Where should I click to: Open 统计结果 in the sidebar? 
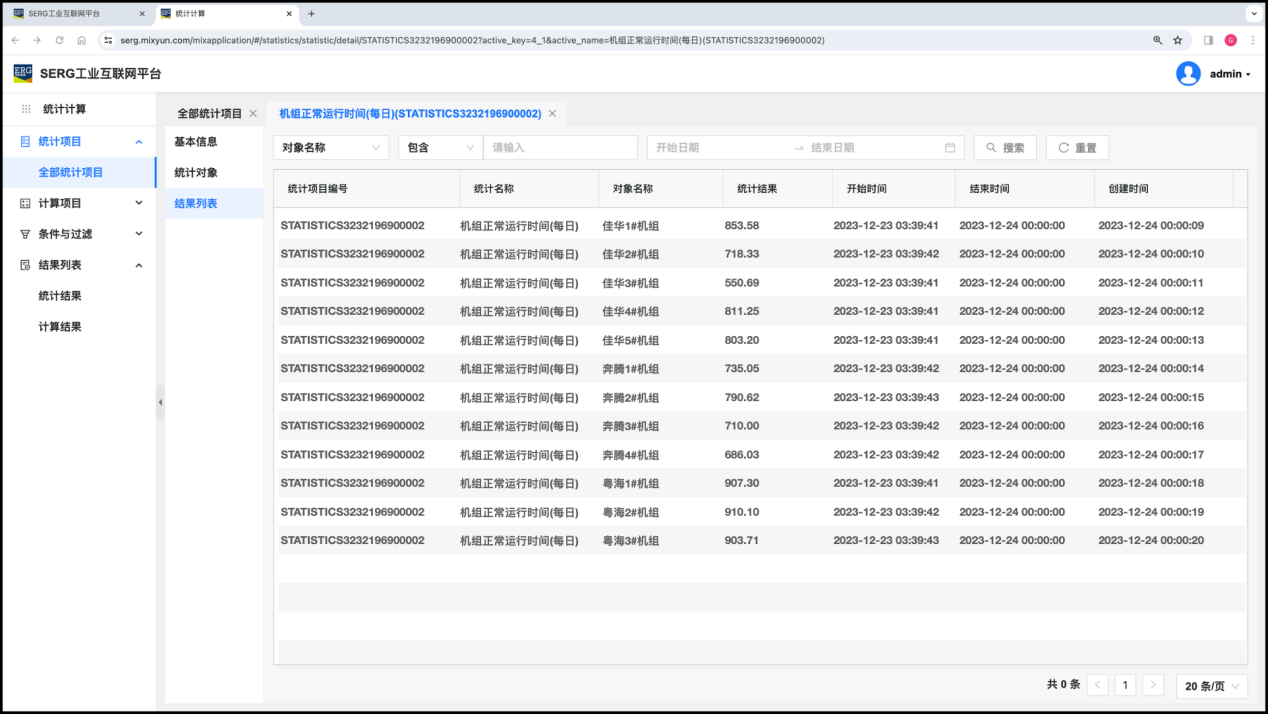click(x=60, y=296)
